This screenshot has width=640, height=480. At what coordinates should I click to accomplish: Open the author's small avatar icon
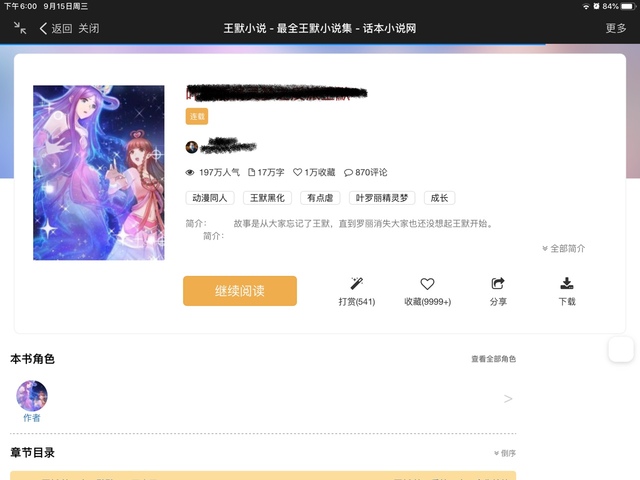click(192, 147)
